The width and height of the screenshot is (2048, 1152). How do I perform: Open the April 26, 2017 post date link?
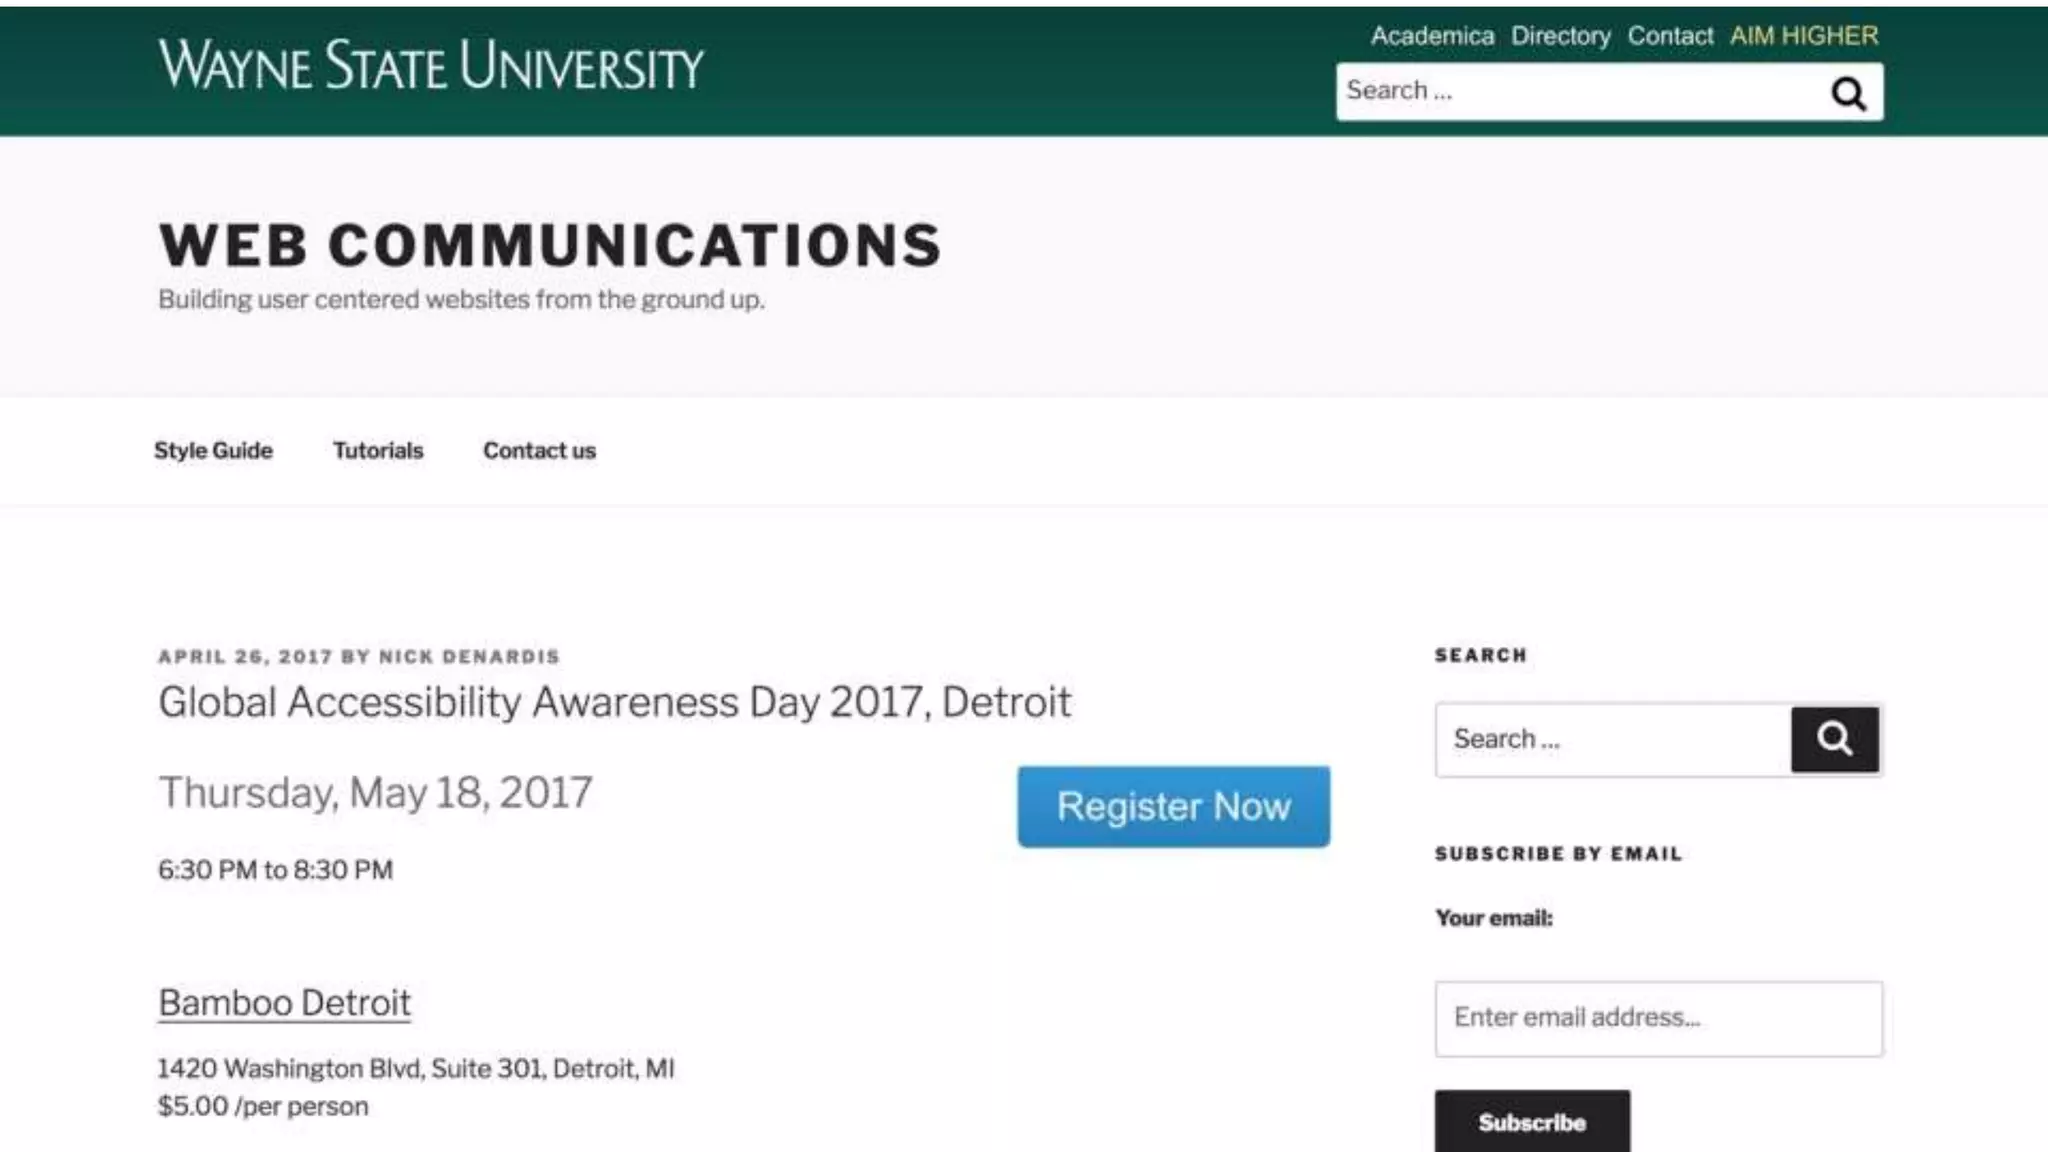click(x=245, y=657)
